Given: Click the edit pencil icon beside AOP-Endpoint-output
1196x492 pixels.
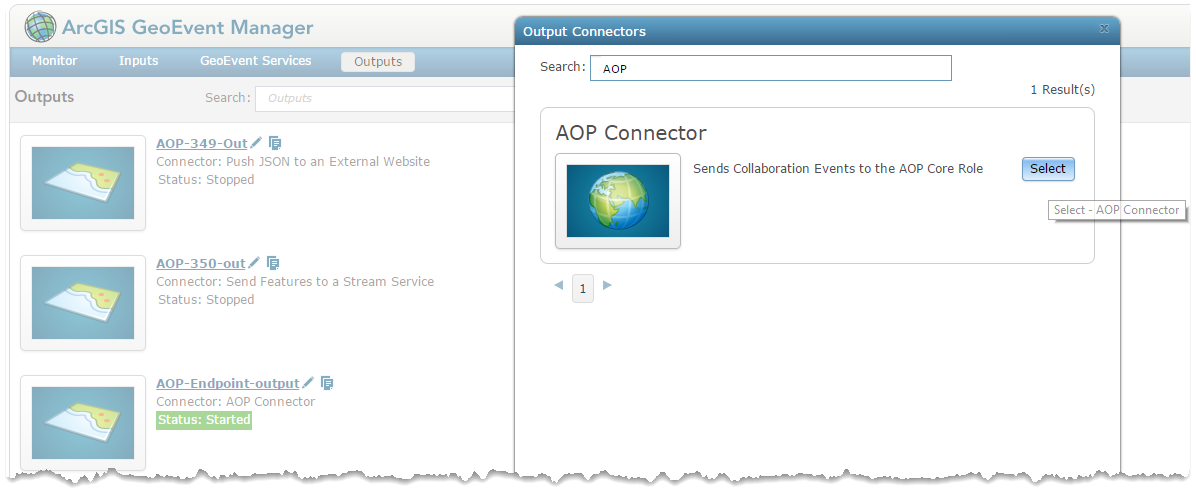Looking at the screenshot, I should 308,383.
